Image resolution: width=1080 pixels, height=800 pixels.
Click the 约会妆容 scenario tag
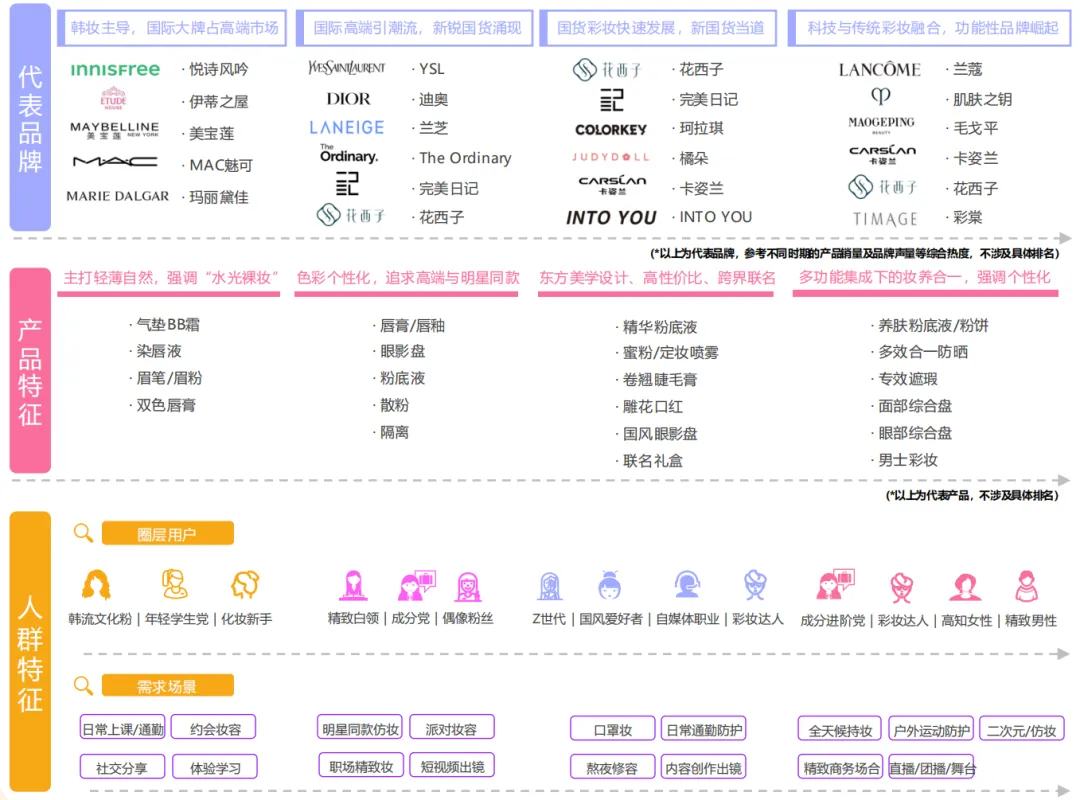(x=214, y=728)
